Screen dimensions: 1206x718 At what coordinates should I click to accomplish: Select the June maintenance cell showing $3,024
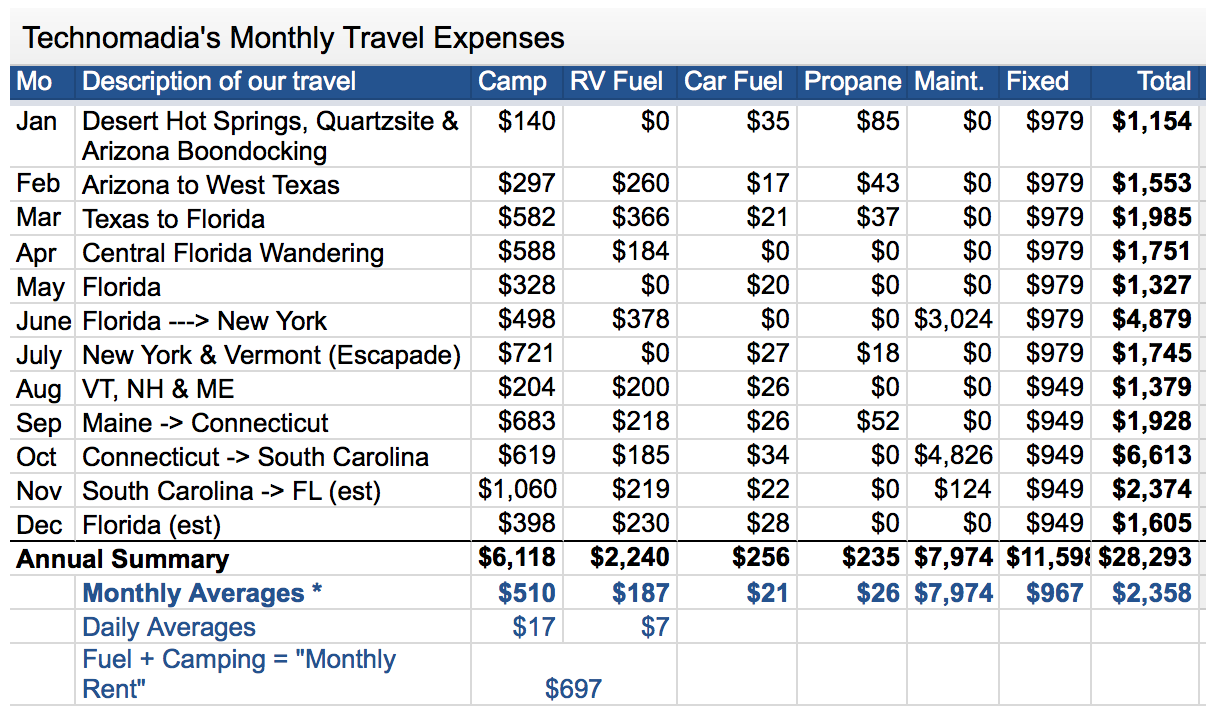(953, 320)
